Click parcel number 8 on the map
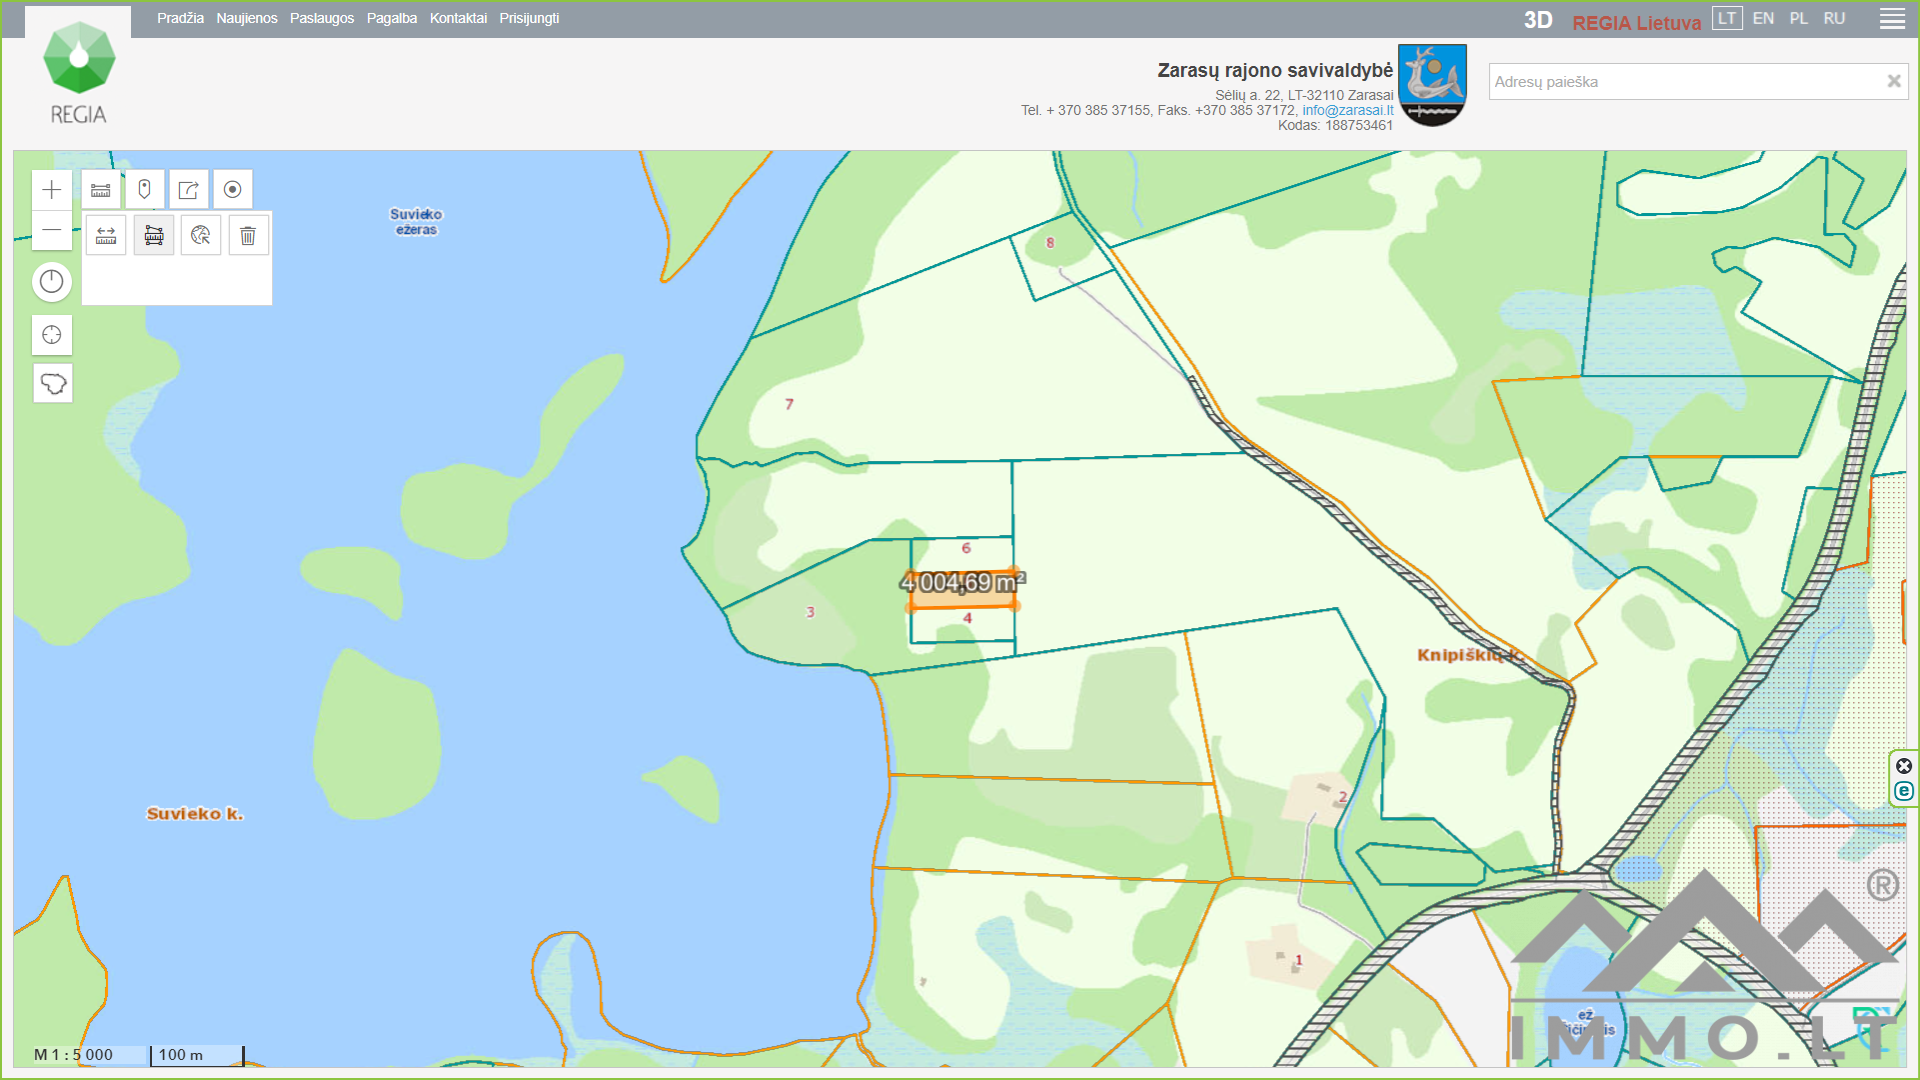Image resolution: width=1920 pixels, height=1080 pixels. point(1050,242)
